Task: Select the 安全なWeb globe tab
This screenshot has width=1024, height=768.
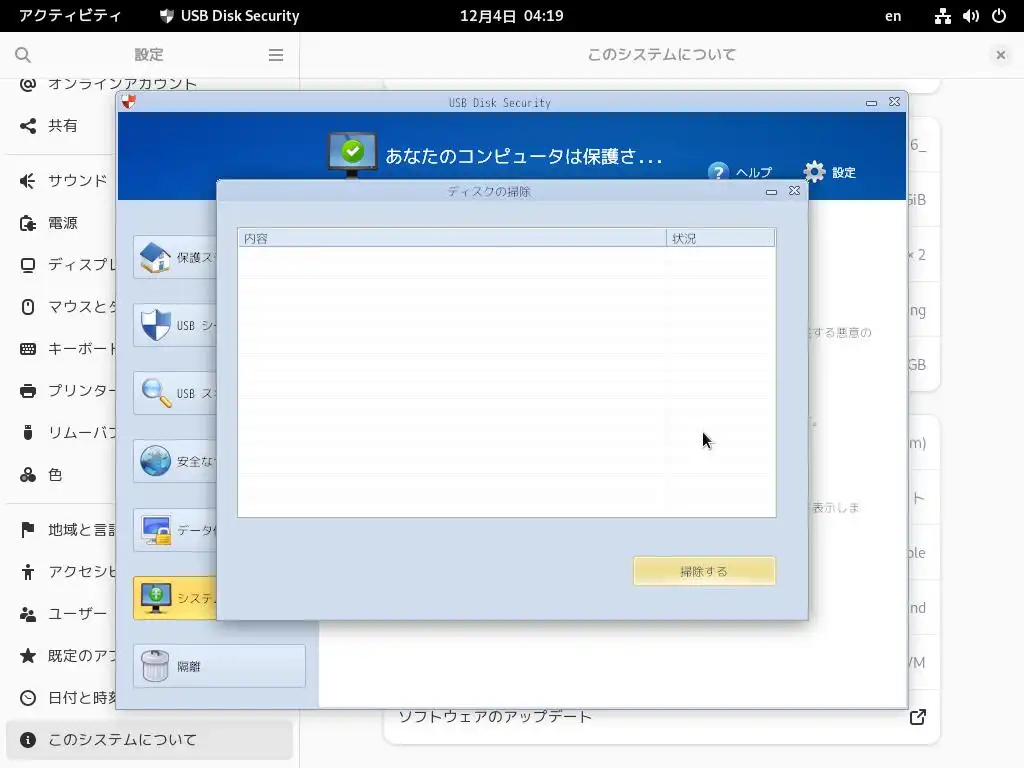Action: [x=175, y=461]
